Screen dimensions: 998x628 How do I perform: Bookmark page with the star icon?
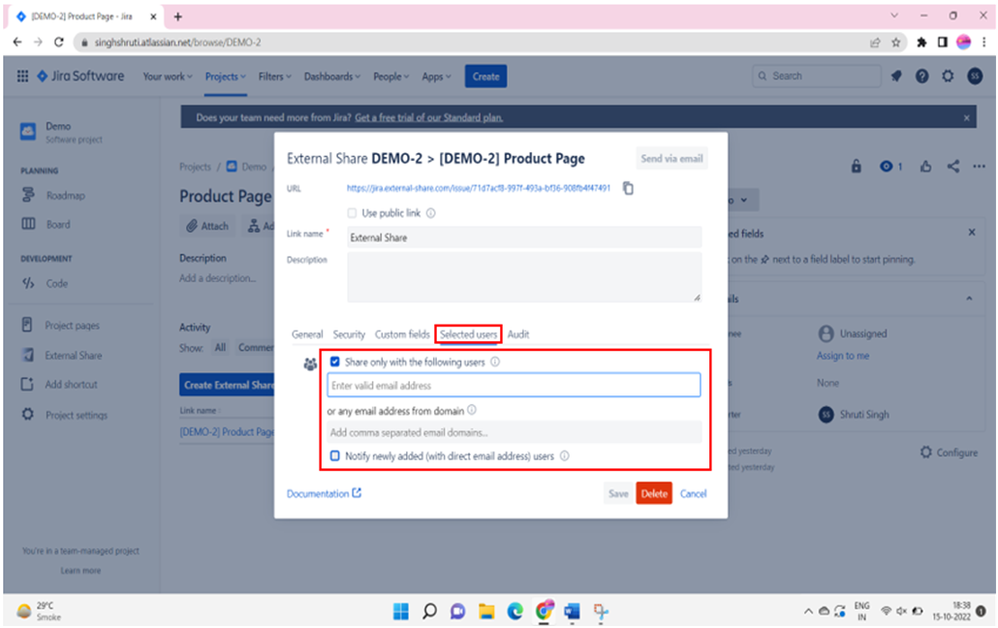[x=896, y=43]
